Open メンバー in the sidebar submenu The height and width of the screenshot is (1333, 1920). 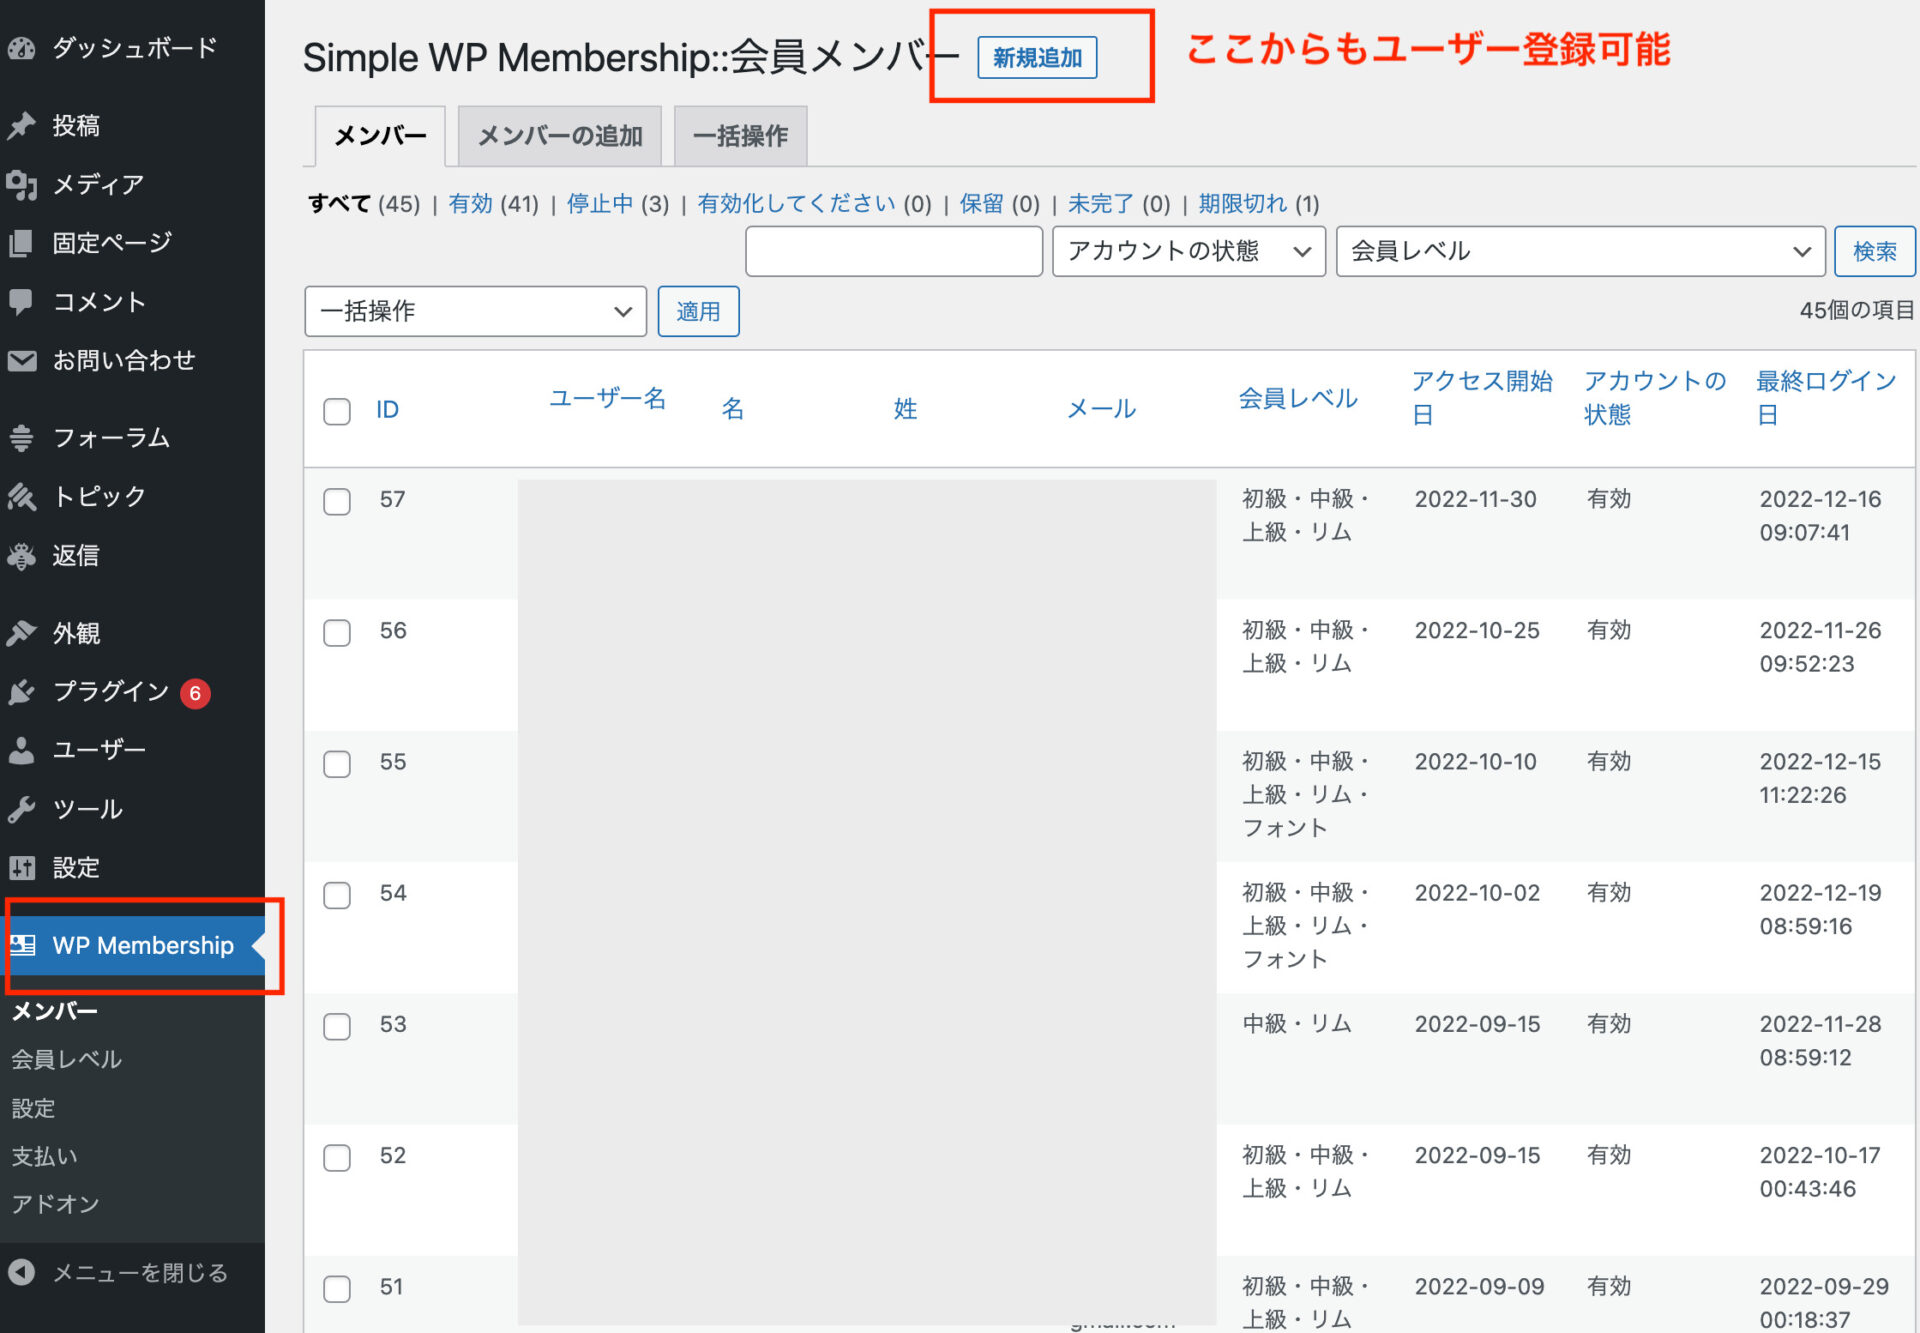click(54, 1011)
